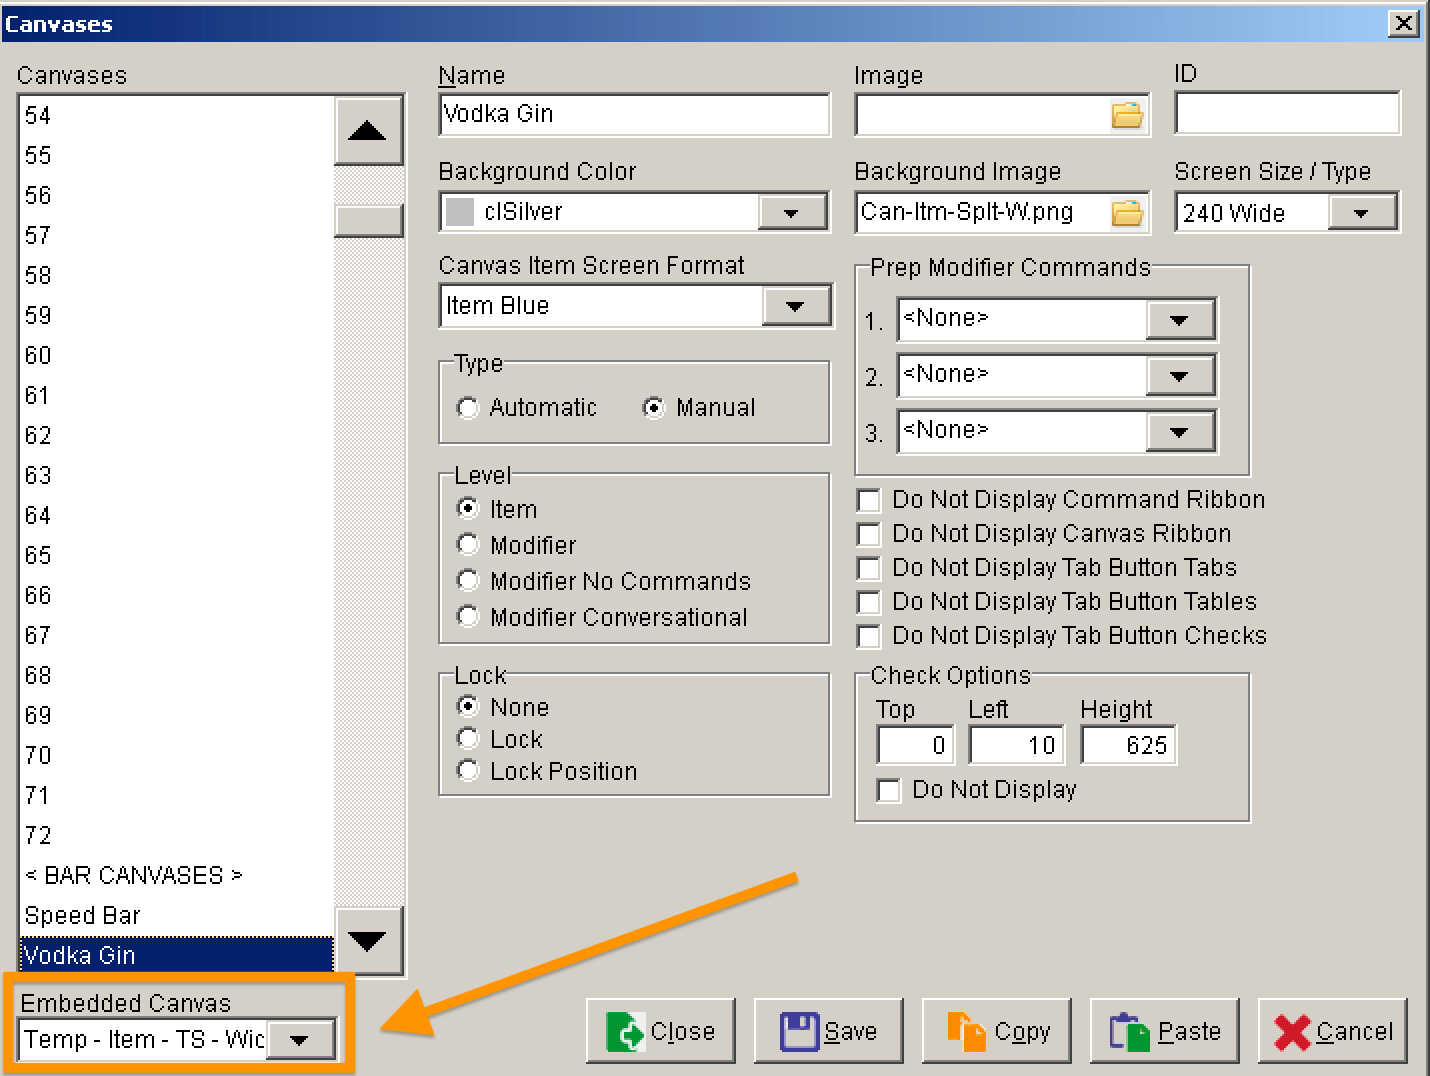The height and width of the screenshot is (1076, 1430).
Task: Select Lock Position in the Lock group
Action: (x=468, y=770)
